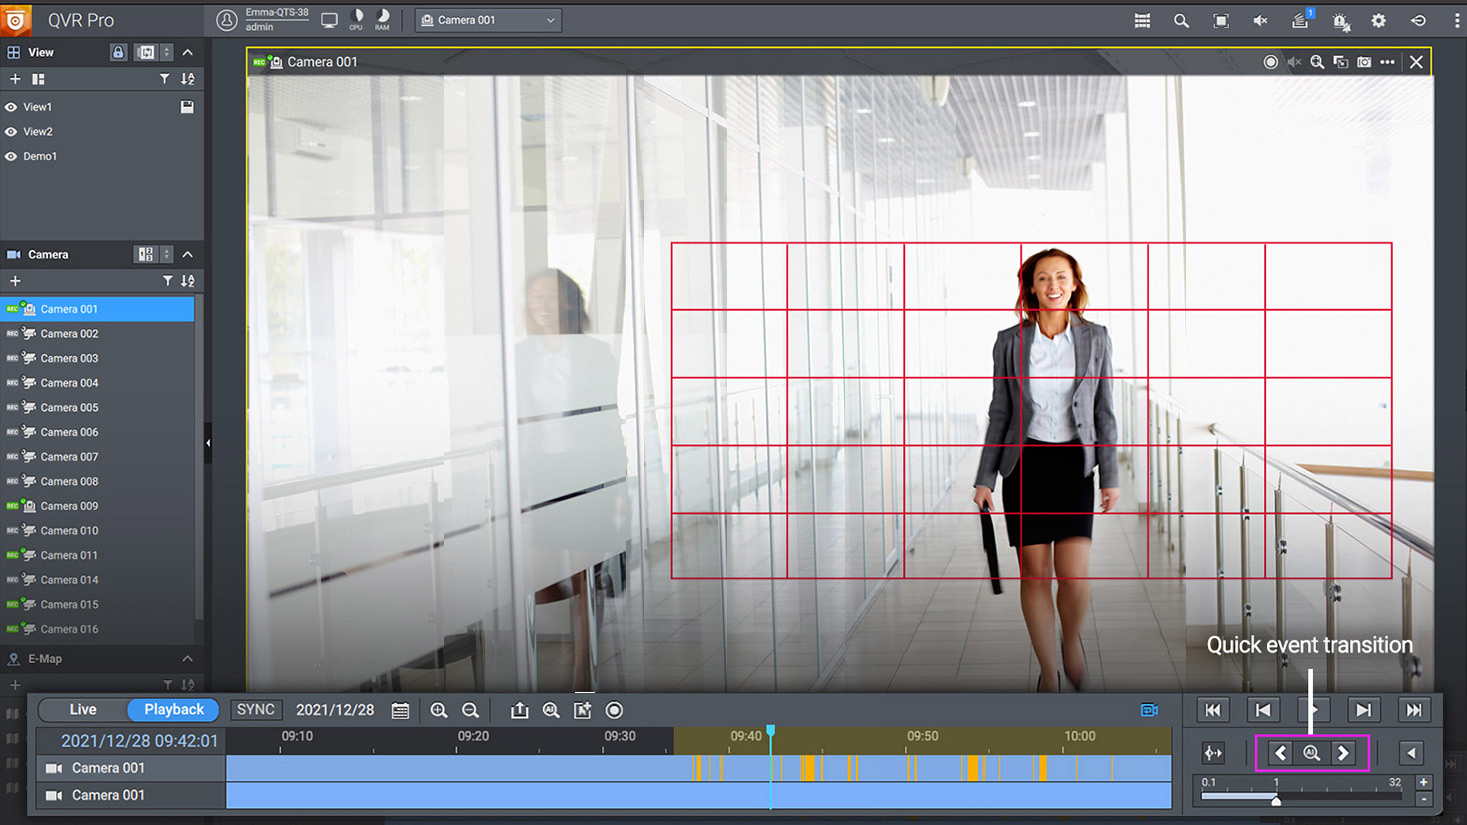1467x825 pixels.
Task: Toggle visibility of View2
Action: [x=10, y=131]
